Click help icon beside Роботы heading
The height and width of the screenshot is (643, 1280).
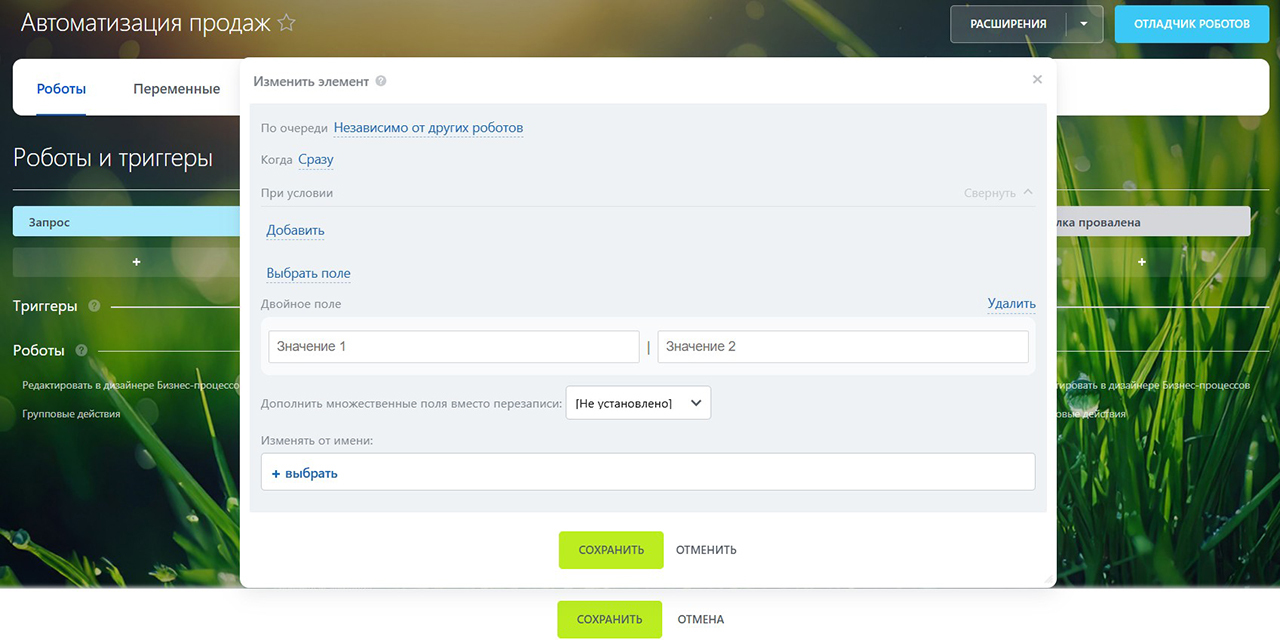click(x=81, y=350)
